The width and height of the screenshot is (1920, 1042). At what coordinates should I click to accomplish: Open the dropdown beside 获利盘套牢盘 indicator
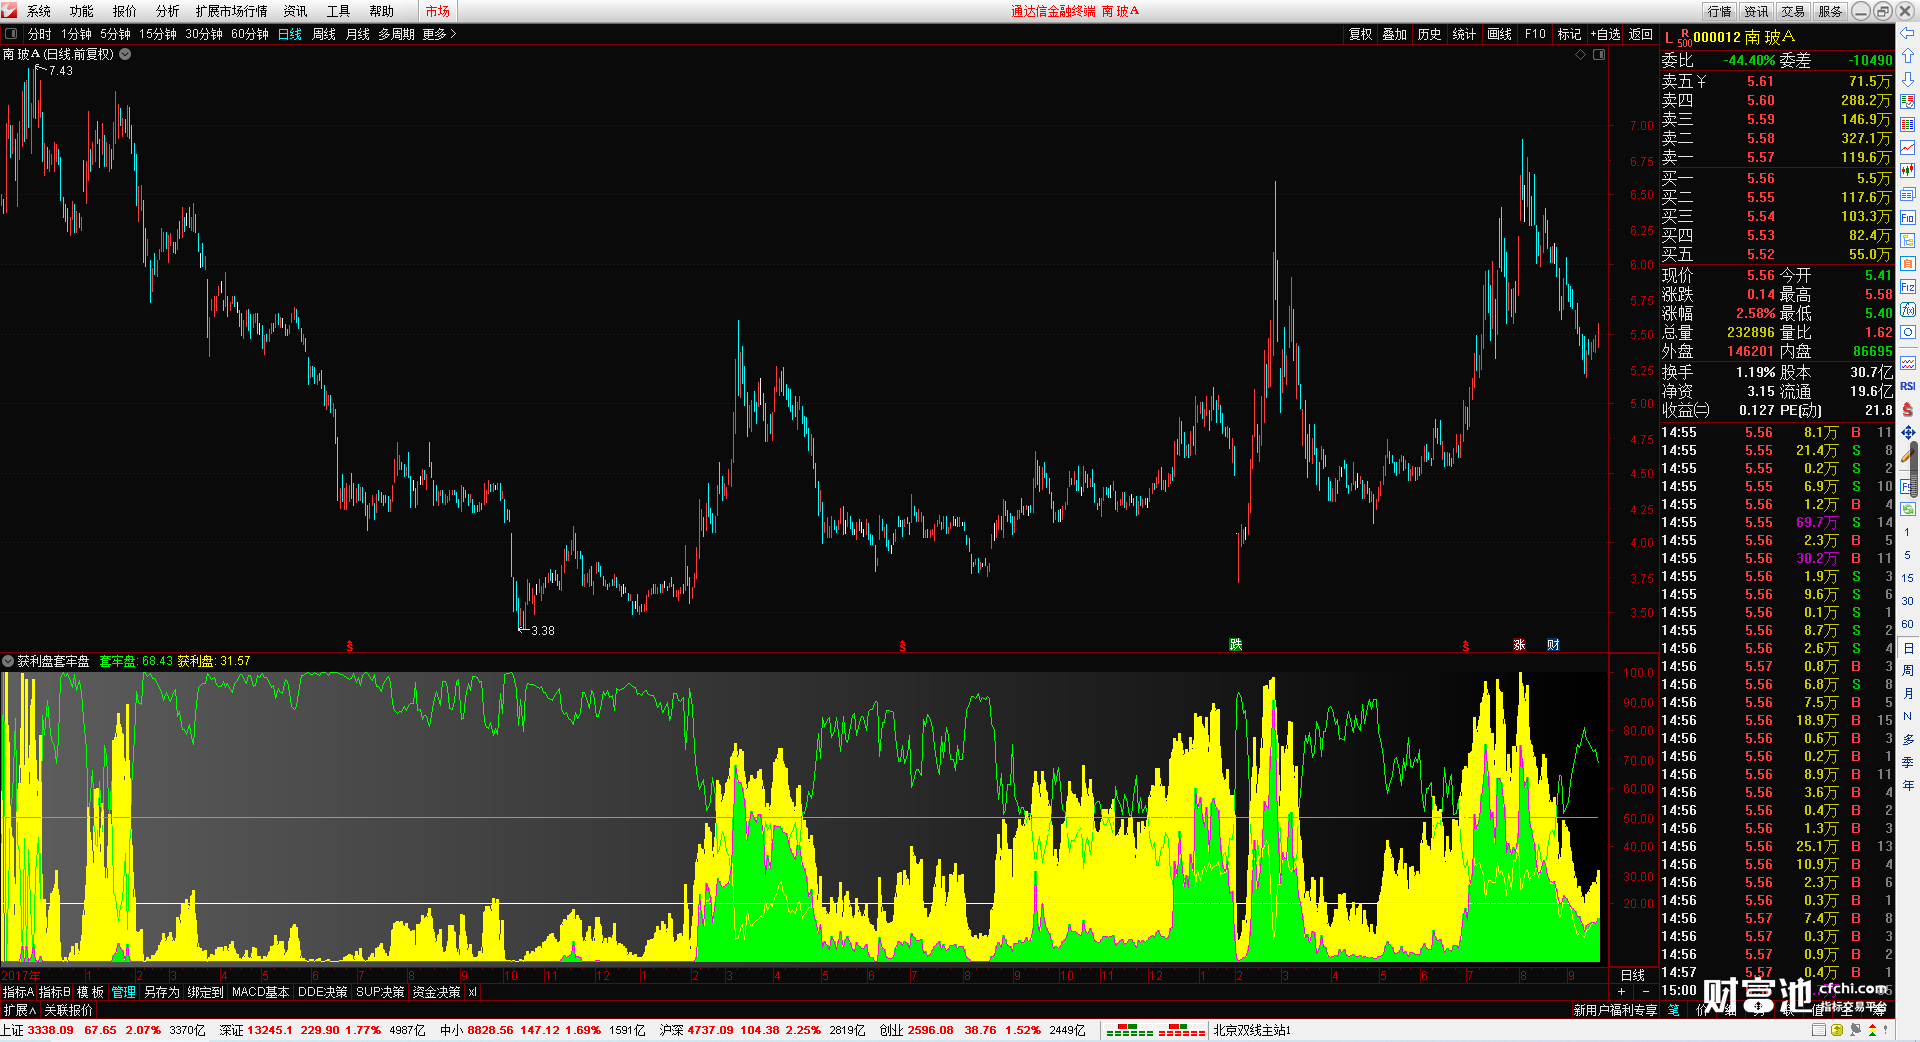[x=8, y=661]
